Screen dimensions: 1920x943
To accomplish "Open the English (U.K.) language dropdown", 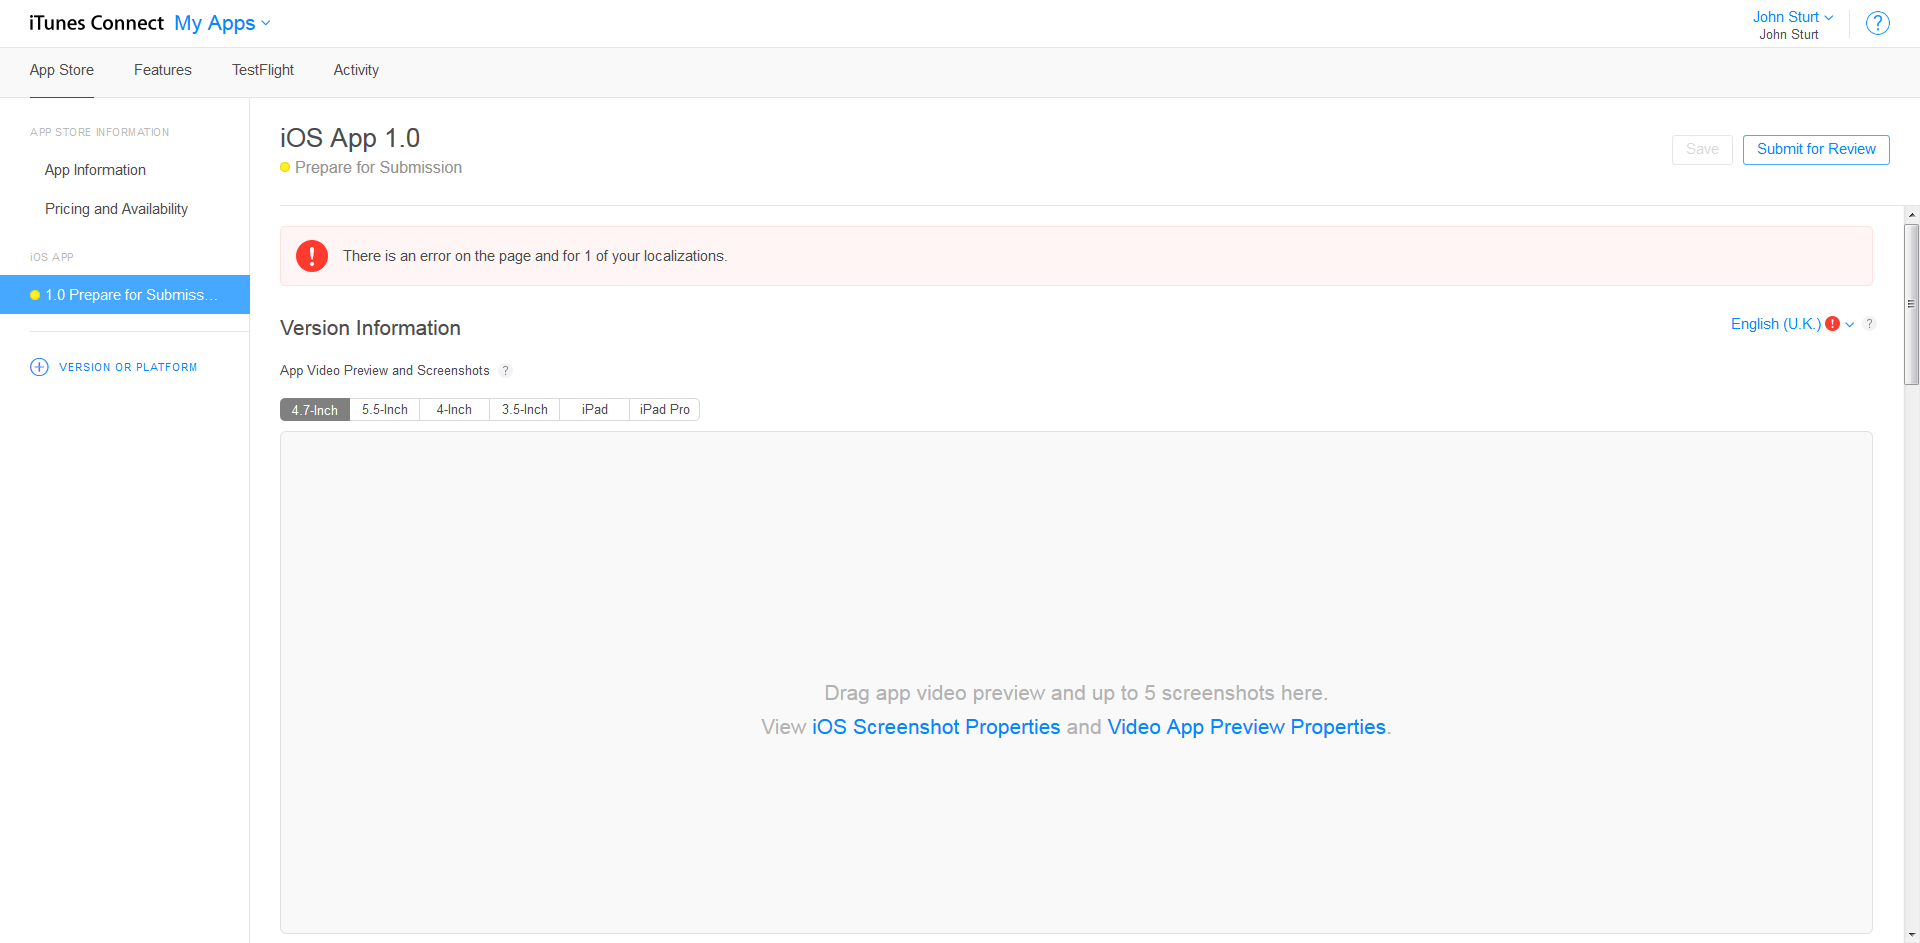I will click(x=1776, y=324).
